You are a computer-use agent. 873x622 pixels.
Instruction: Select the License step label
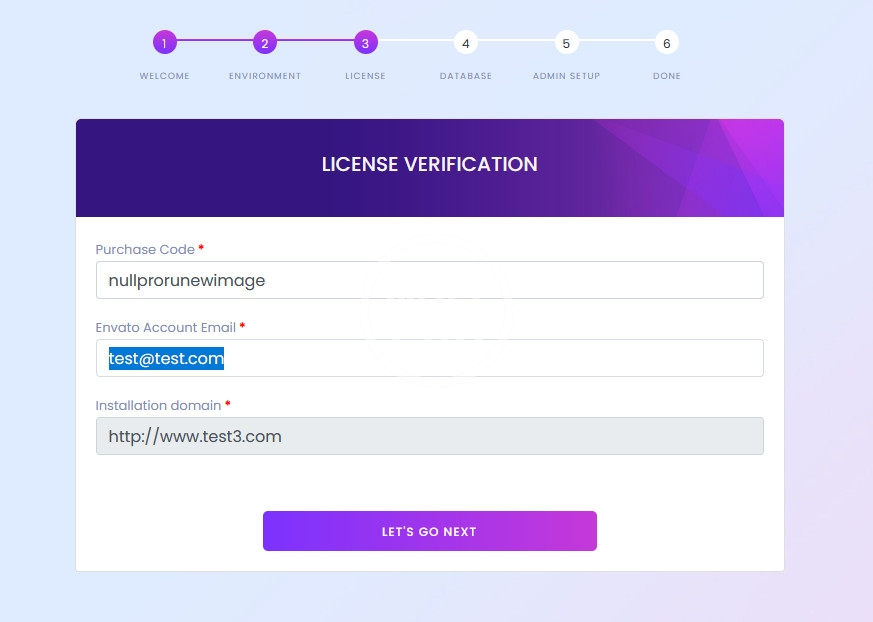click(x=365, y=76)
